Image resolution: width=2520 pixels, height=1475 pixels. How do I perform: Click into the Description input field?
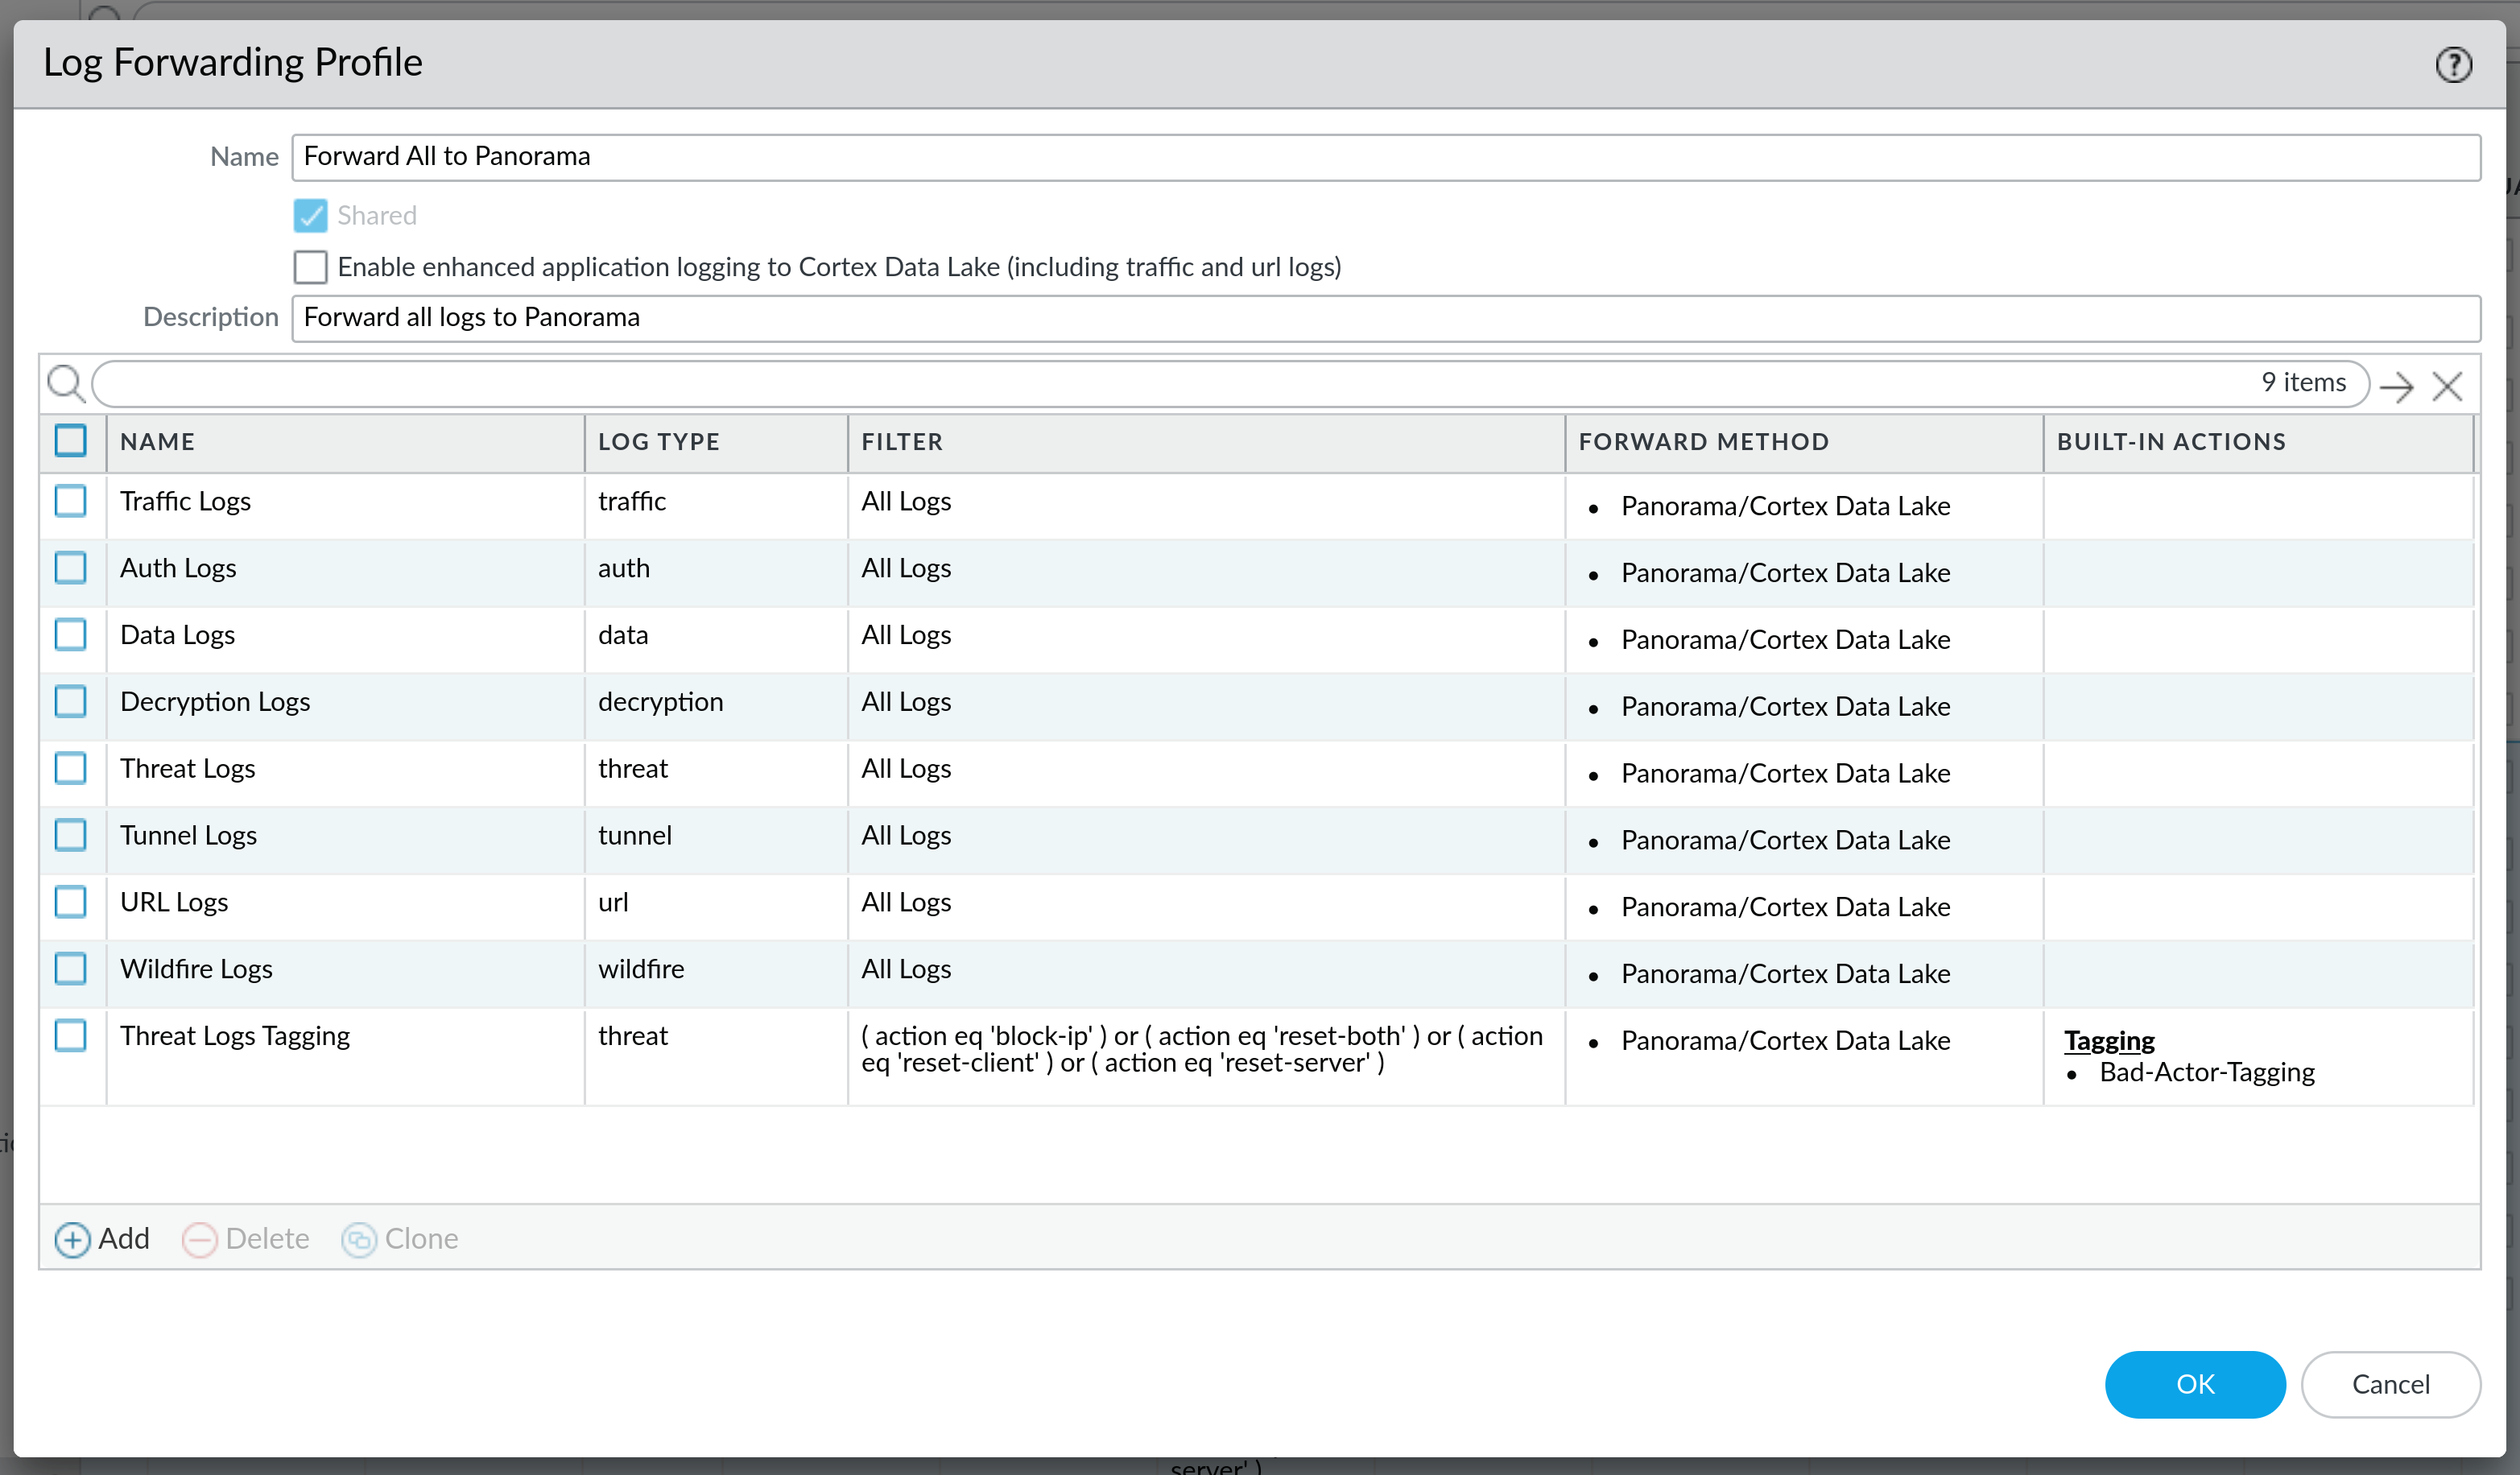[1384, 318]
